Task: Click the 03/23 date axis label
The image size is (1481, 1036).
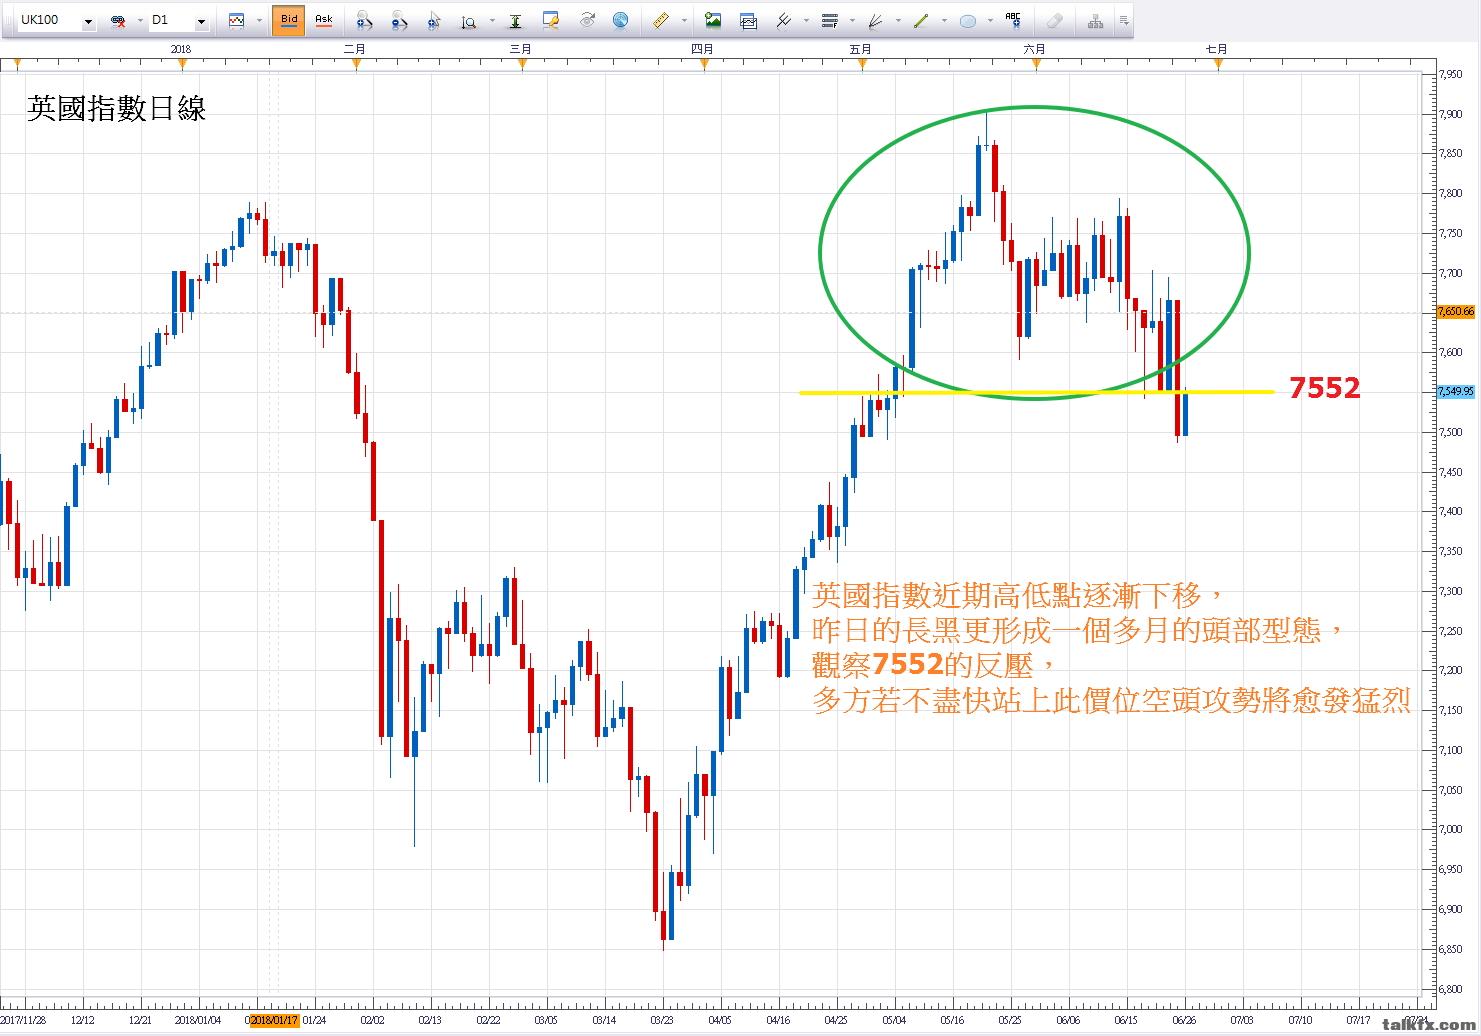Action: click(x=662, y=1021)
